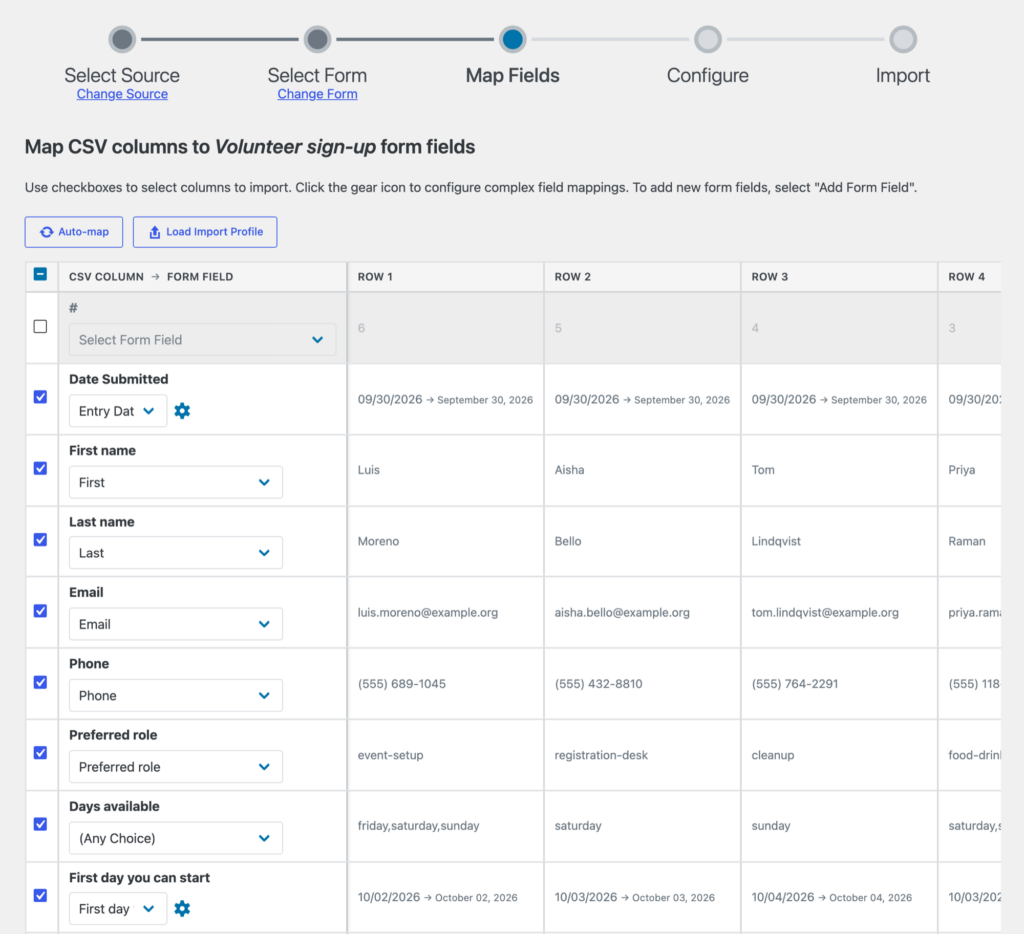Open the Email form field dropdown
This screenshot has width=1024, height=934.
tap(176, 624)
